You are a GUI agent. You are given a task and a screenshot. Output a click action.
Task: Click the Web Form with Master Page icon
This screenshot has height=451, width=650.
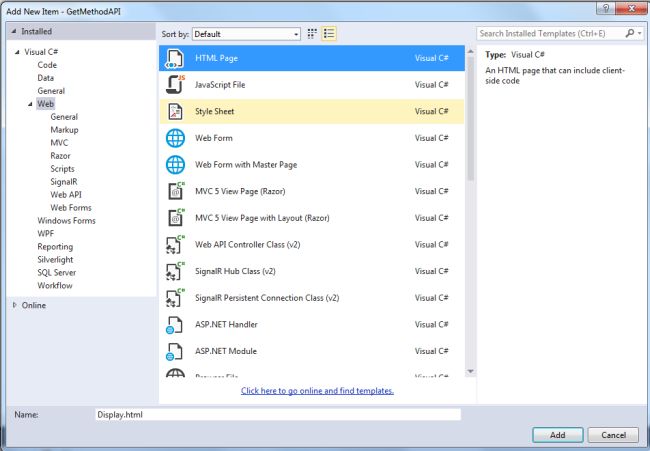click(x=175, y=165)
